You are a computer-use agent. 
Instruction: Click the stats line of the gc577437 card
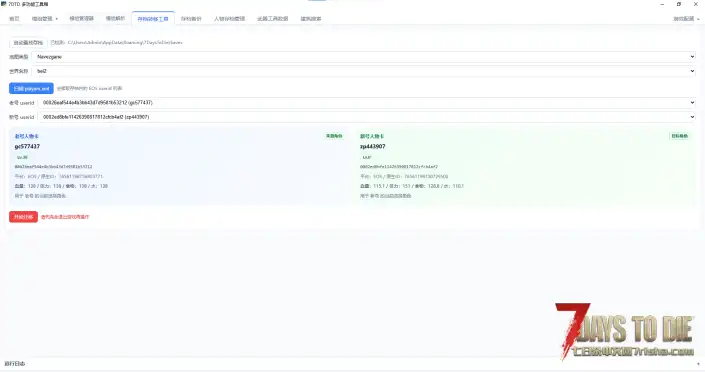(x=61, y=186)
